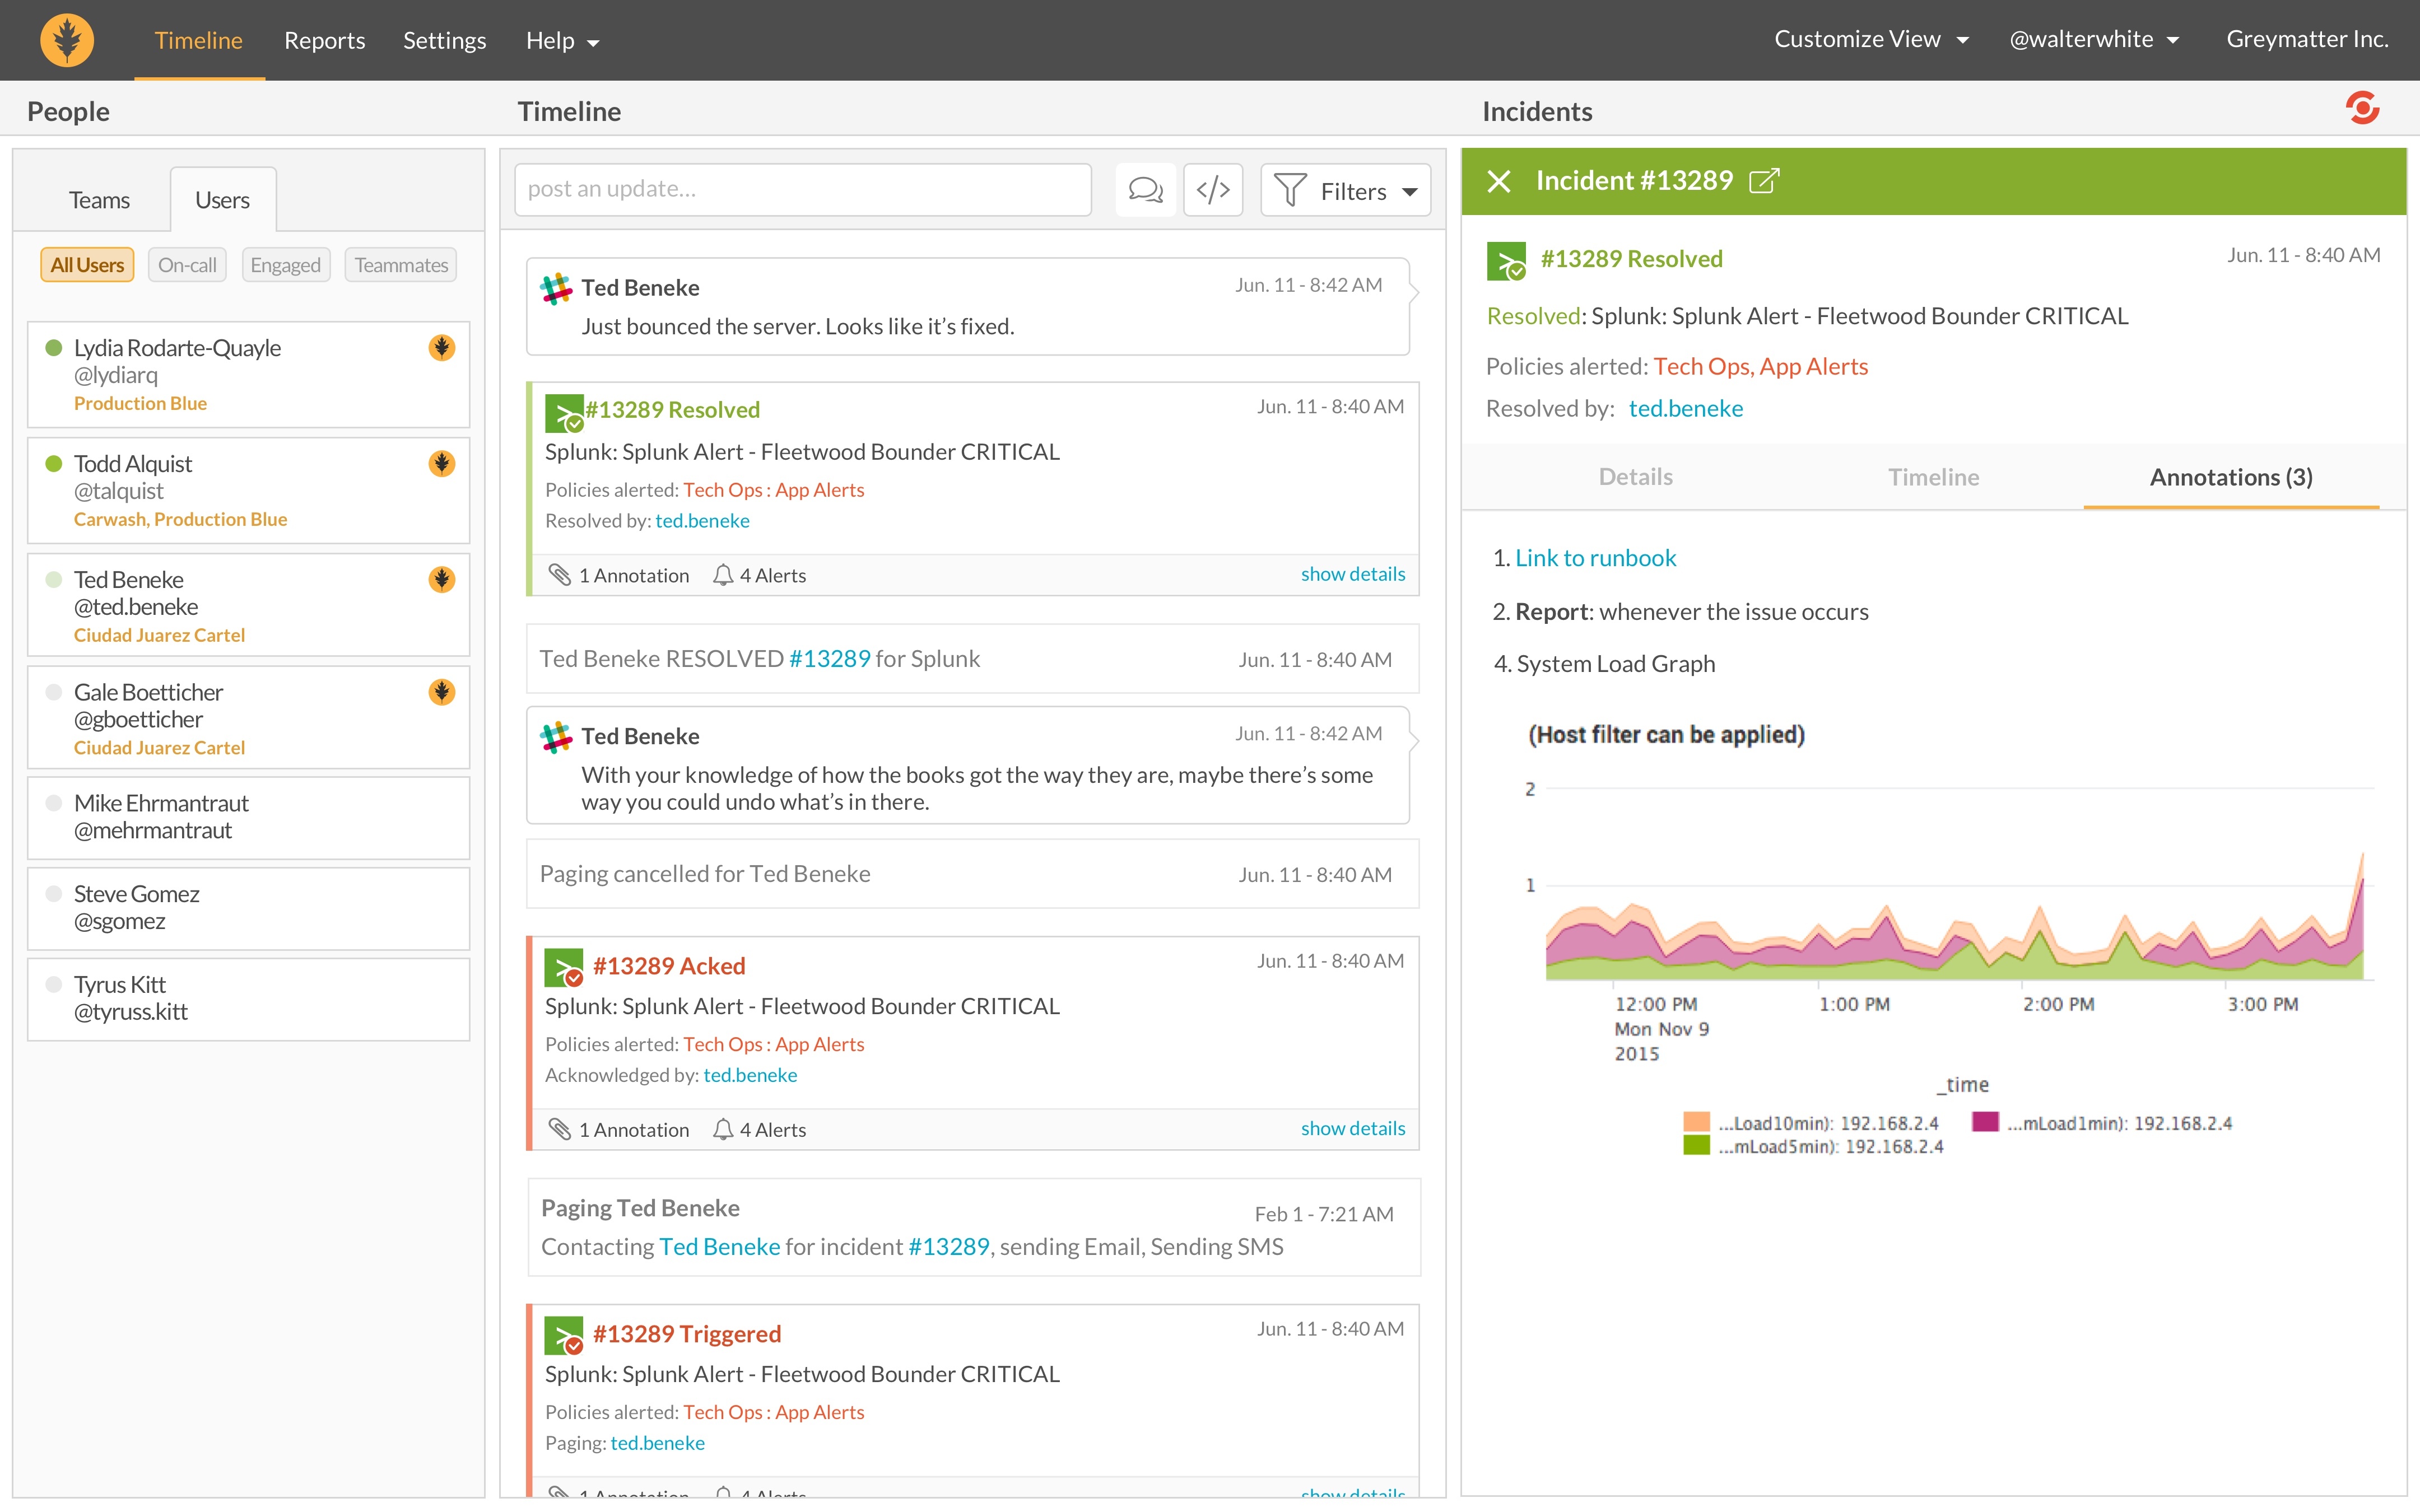
Task: Open the chat bubble message icon
Action: [x=1146, y=189]
